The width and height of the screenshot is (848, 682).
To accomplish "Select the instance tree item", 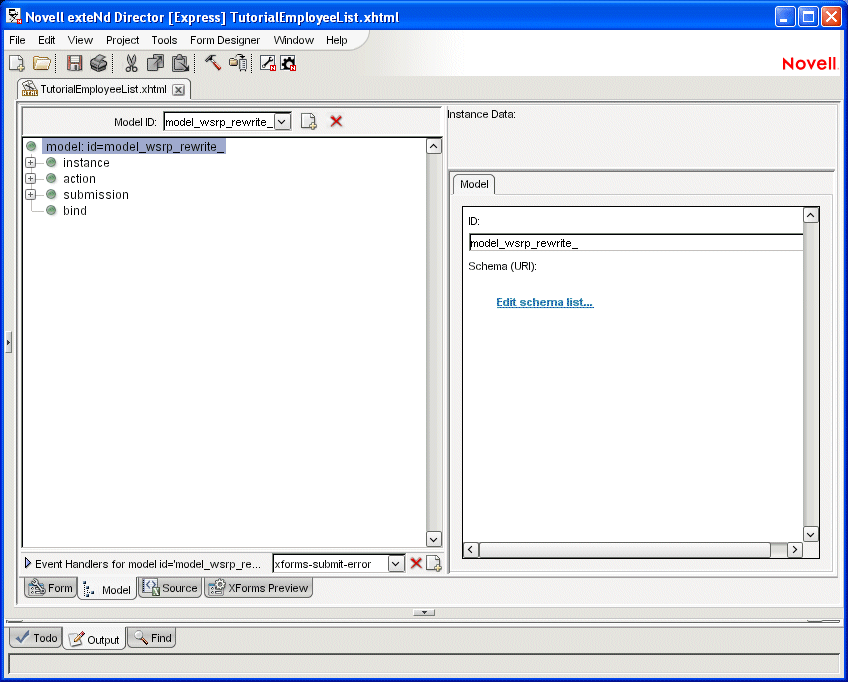I will 86,162.
